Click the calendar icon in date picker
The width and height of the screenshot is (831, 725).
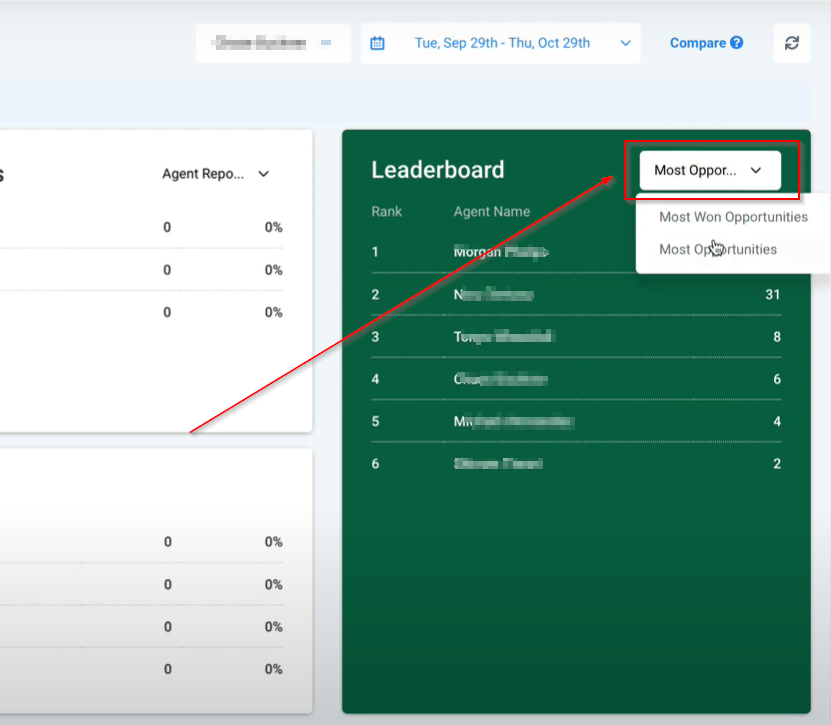pos(377,43)
